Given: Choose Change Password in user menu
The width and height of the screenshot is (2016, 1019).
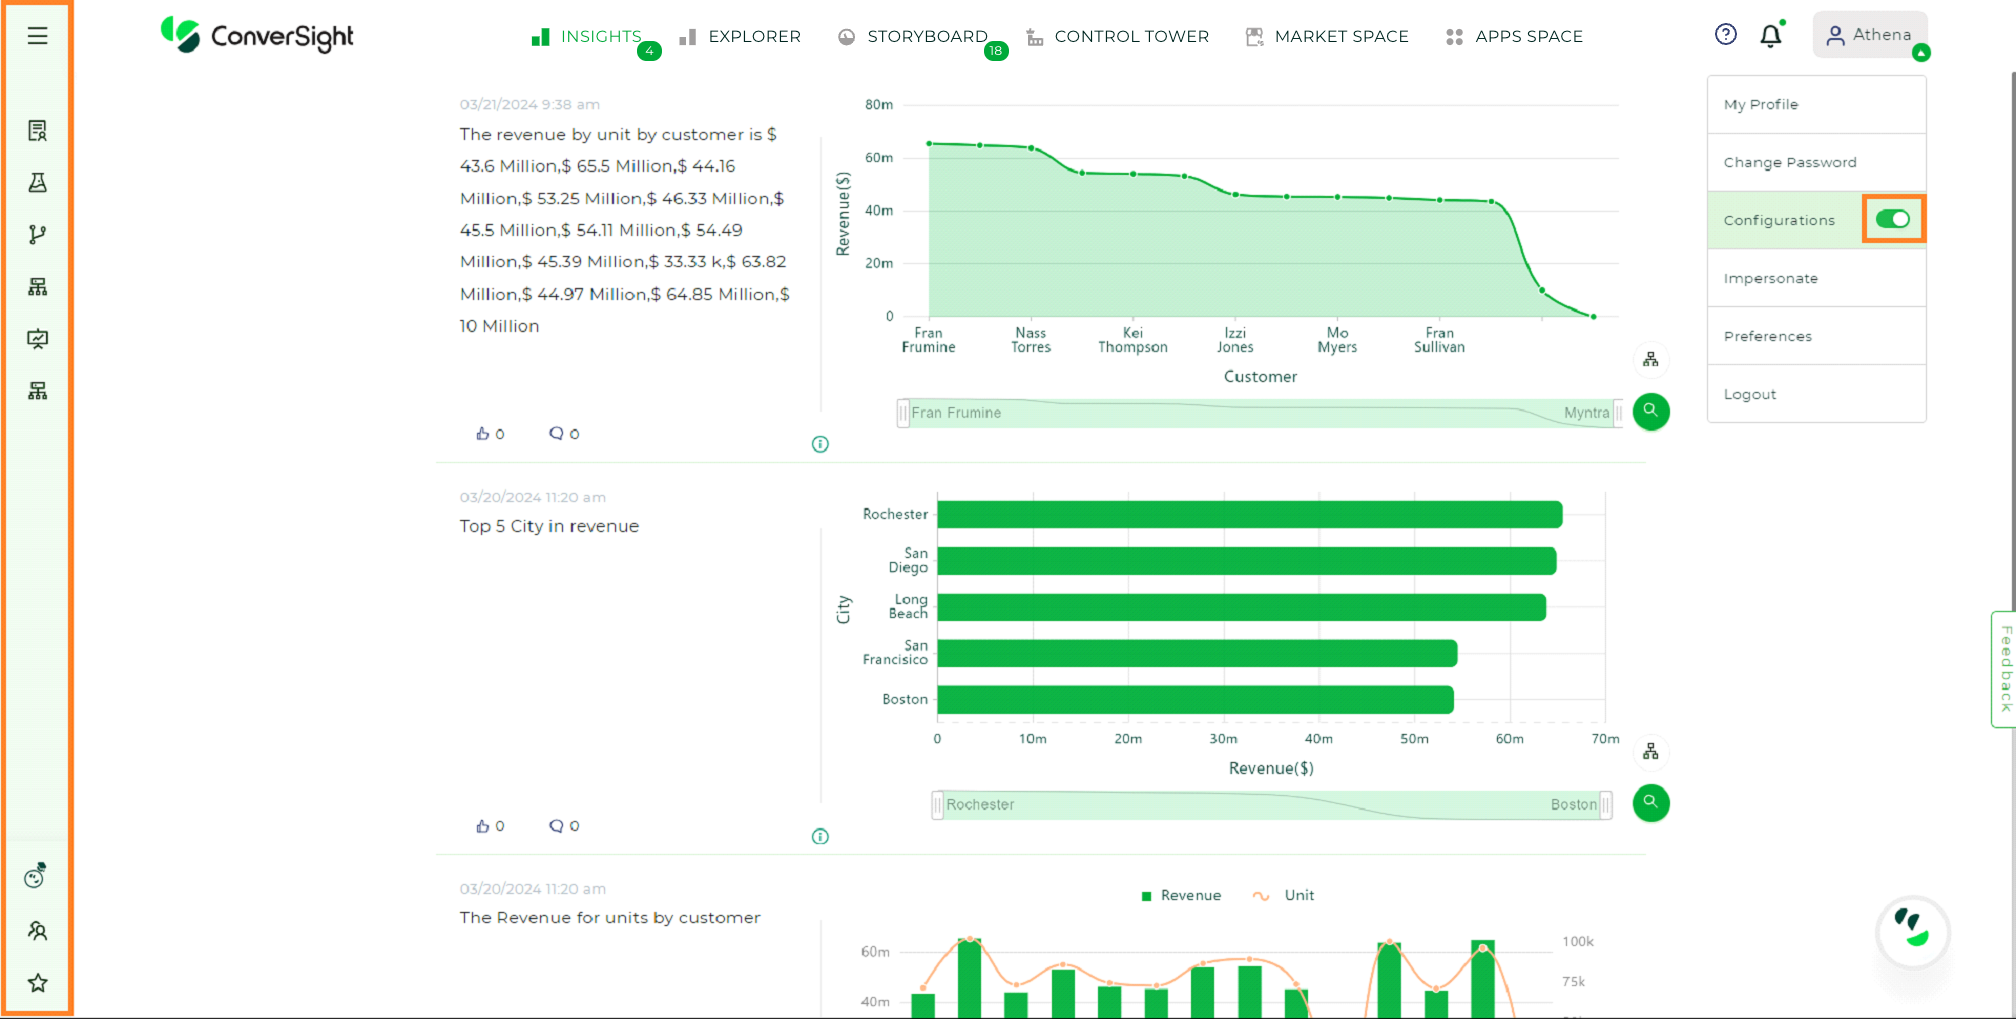Looking at the screenshot, I should pos(1816,162).
